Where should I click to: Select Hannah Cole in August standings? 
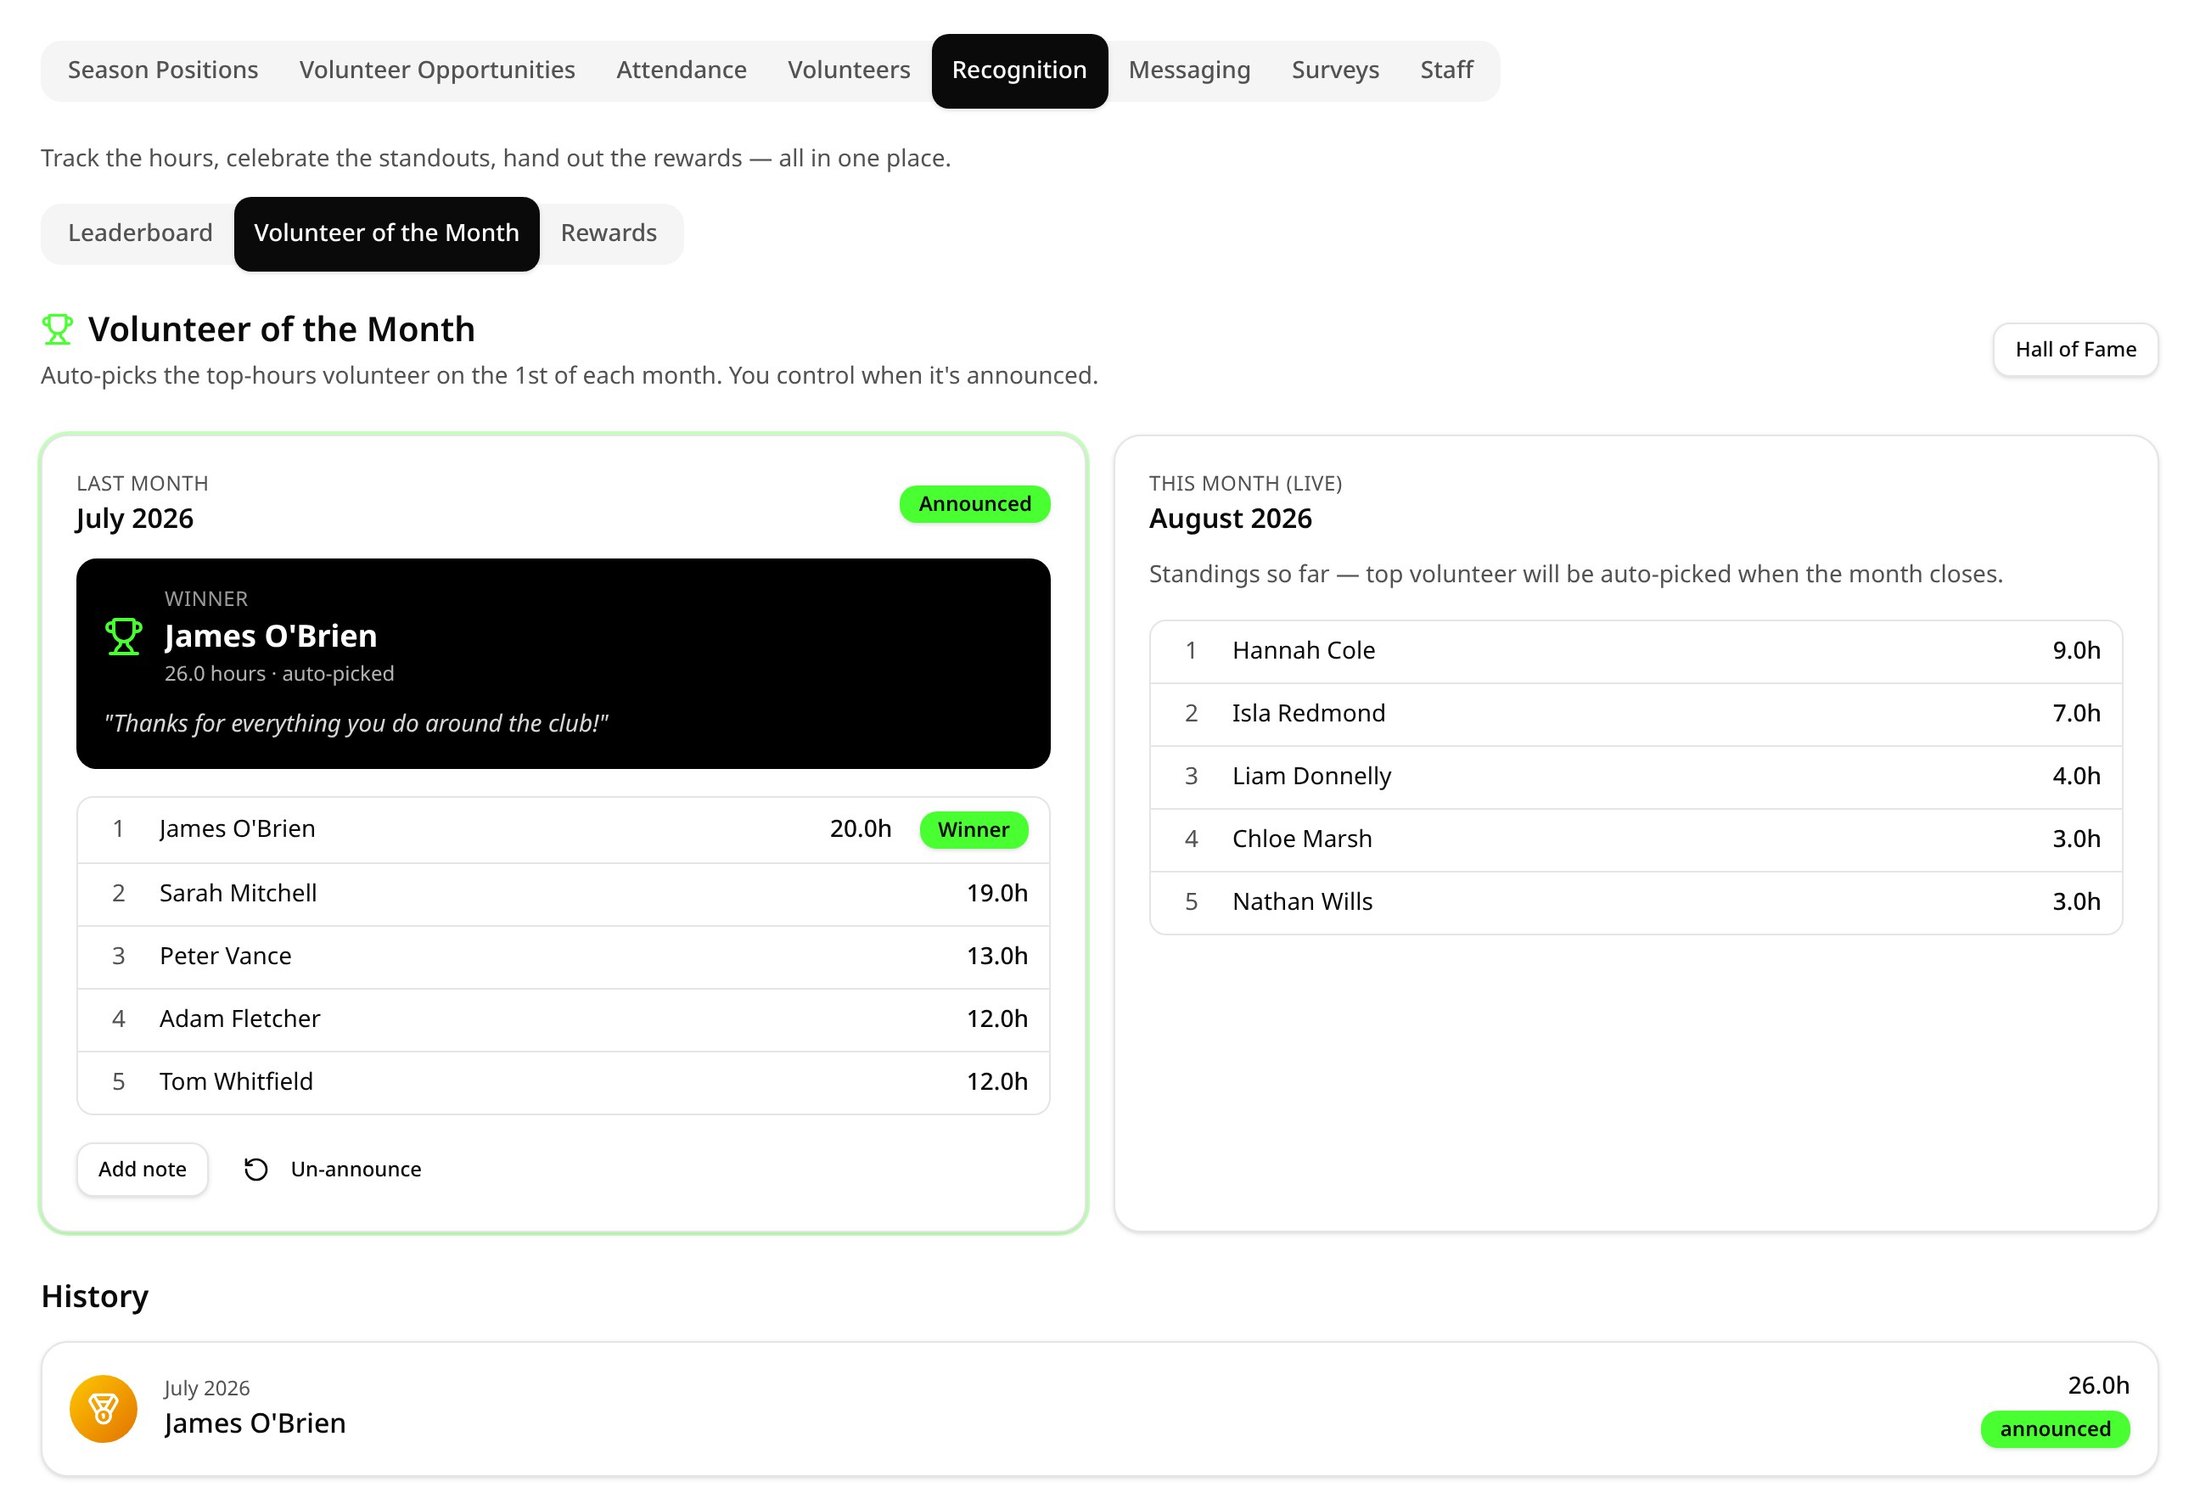pyautogui.click(x=1636, y=651)
